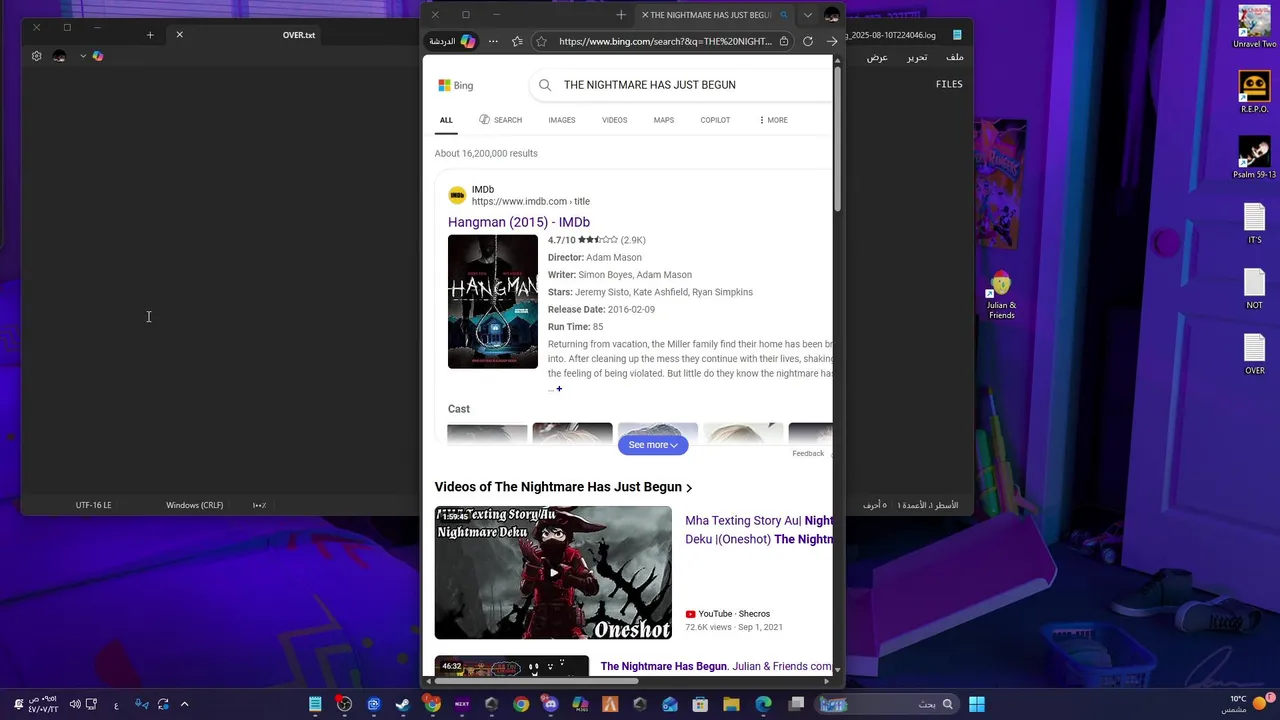Click the Hangman movie poster
The image size is (1280, 720).
click(493, 302)
